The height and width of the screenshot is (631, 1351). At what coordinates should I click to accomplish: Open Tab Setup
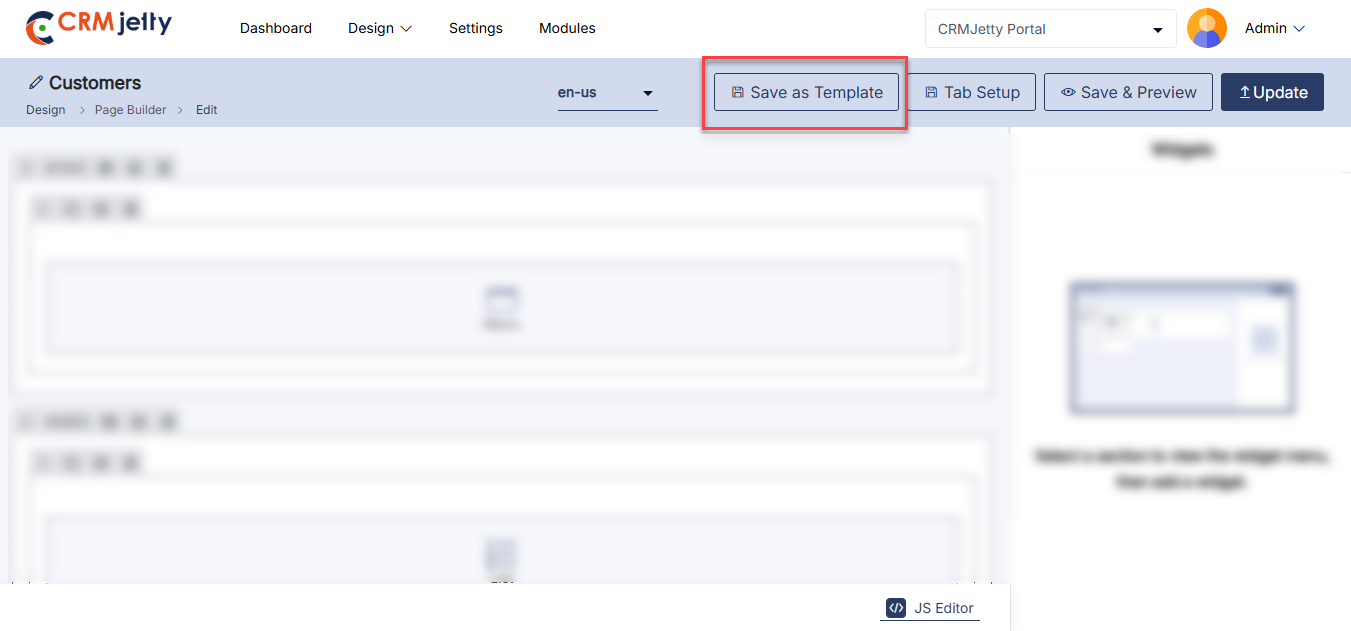coord(971,92)
